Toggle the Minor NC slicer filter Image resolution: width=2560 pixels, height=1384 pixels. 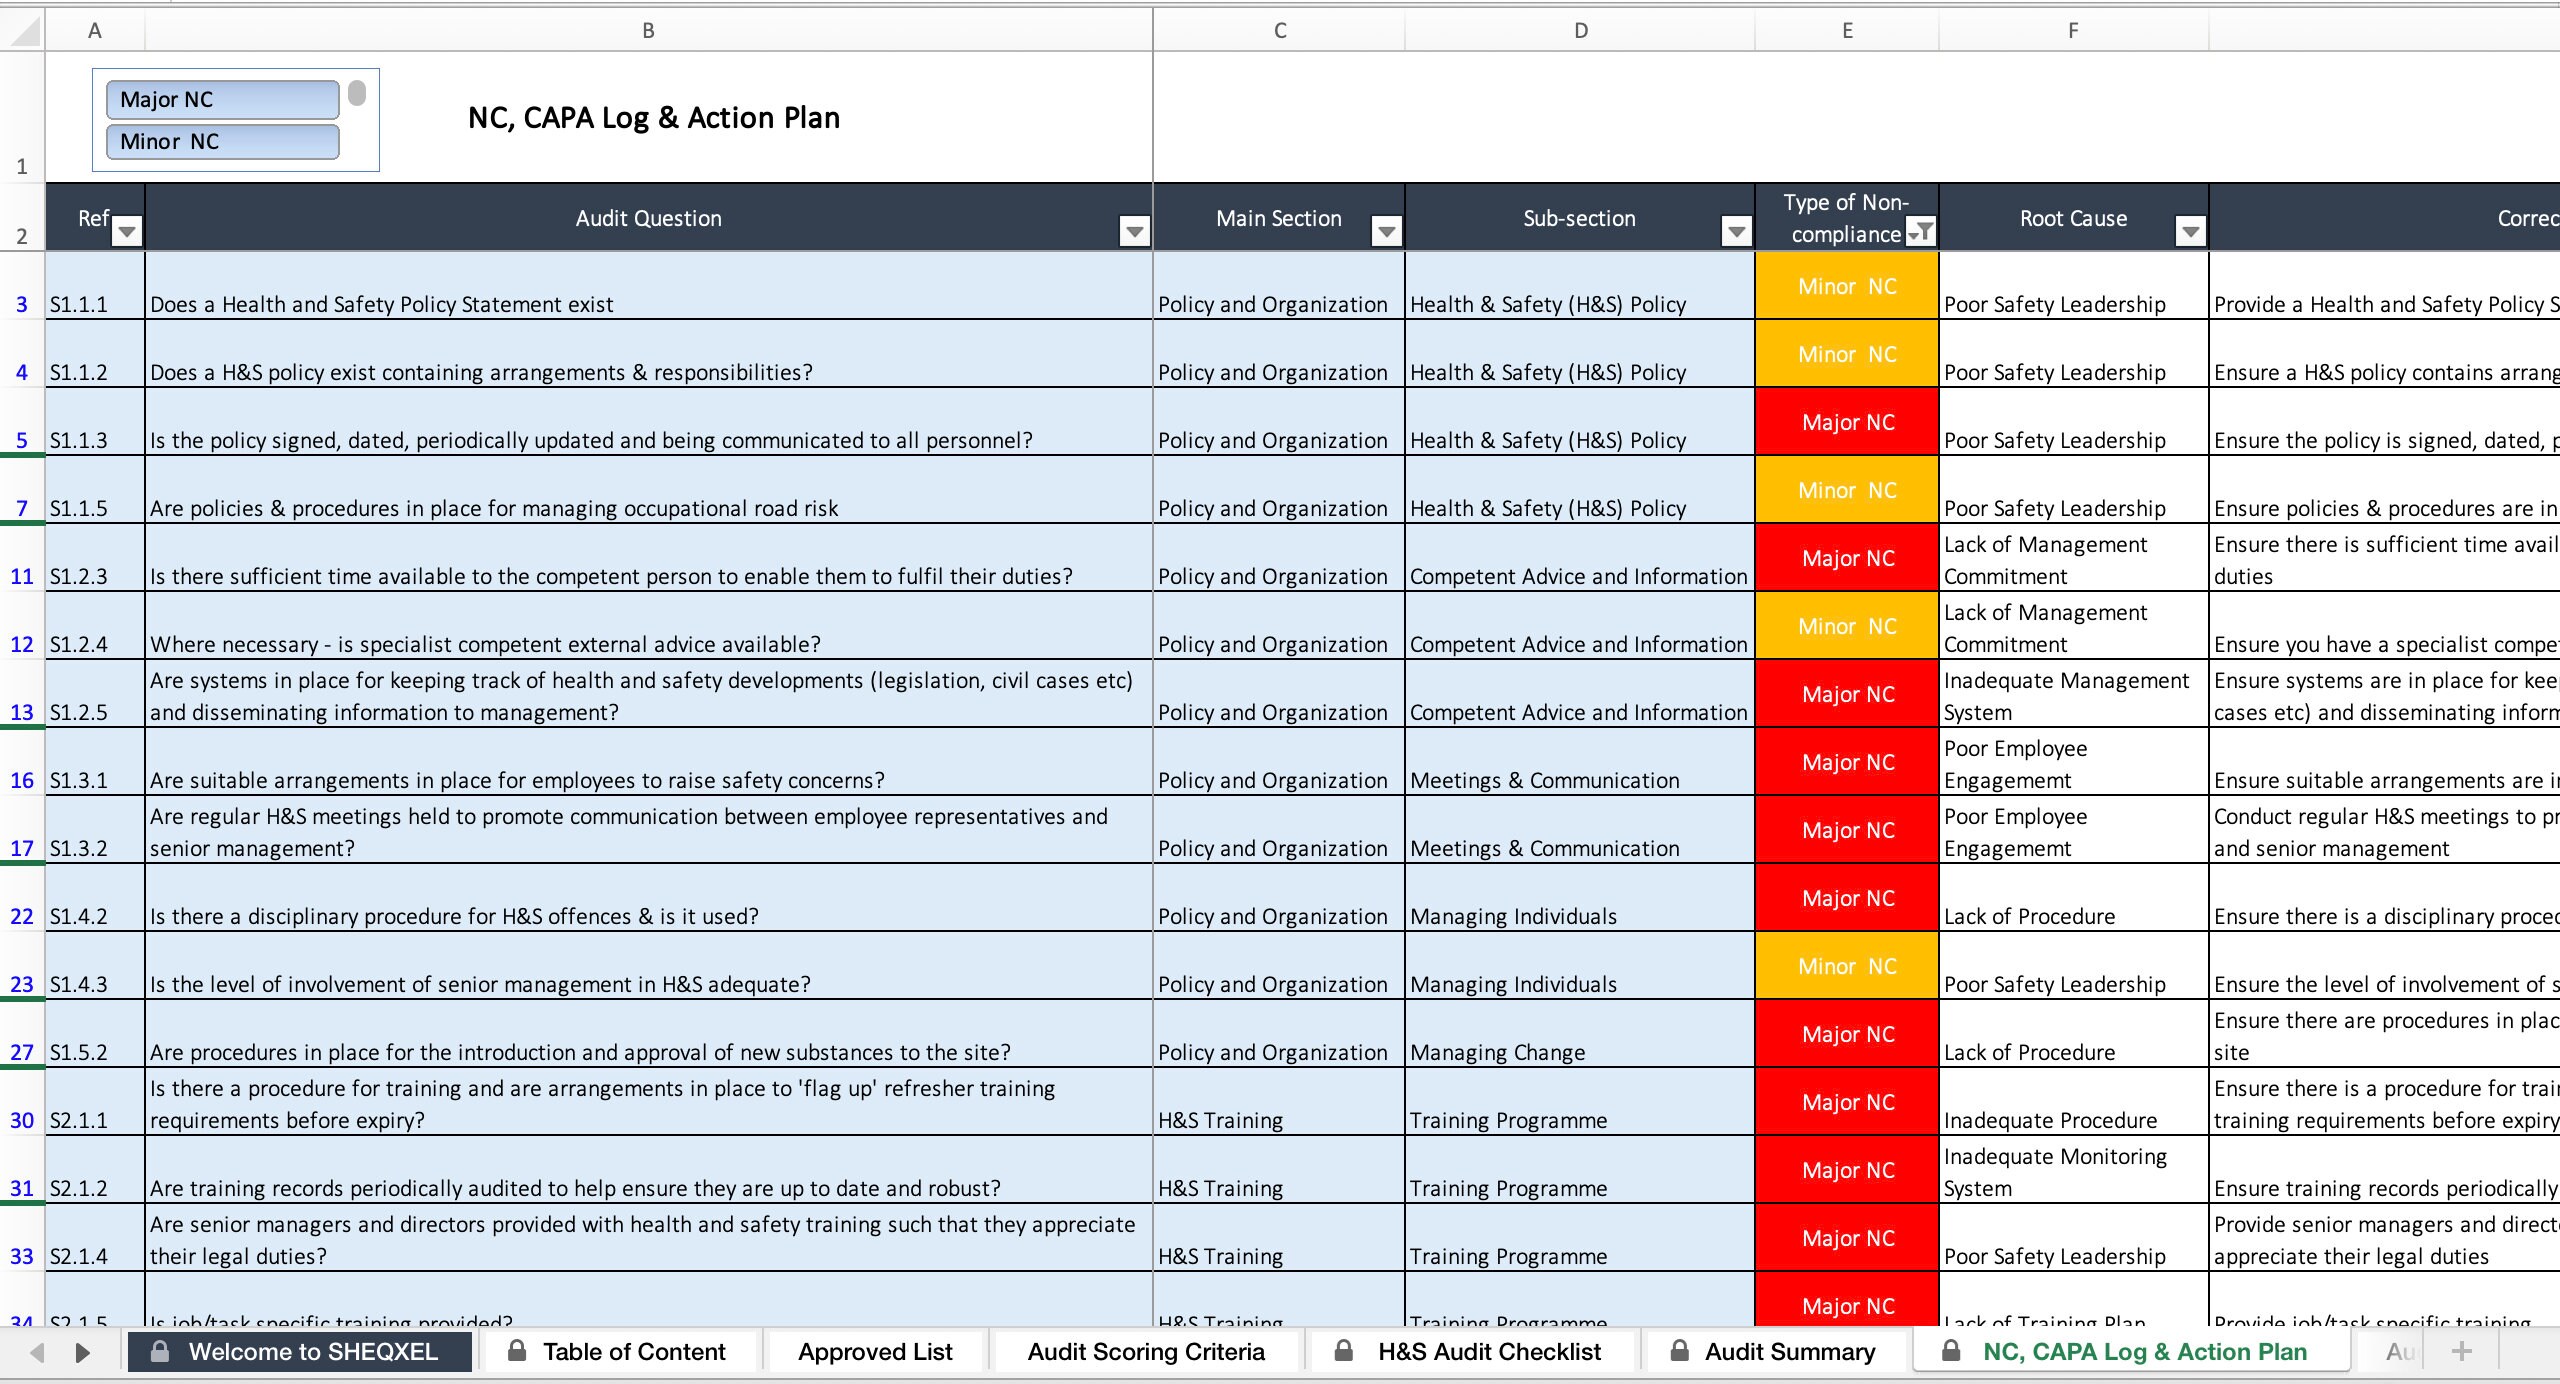tap(222, 141)
